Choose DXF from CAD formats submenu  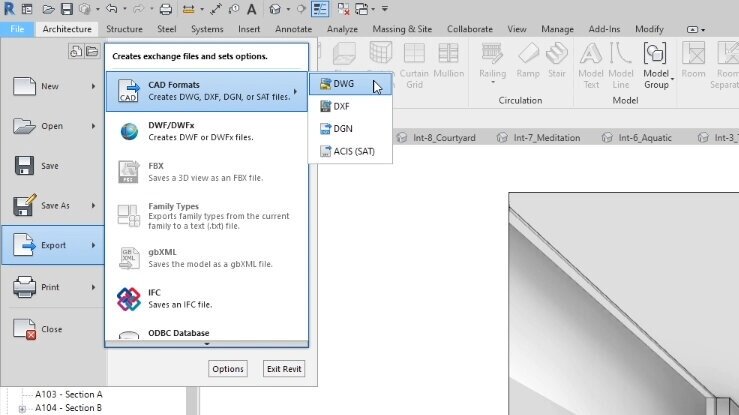pos(350,106)
